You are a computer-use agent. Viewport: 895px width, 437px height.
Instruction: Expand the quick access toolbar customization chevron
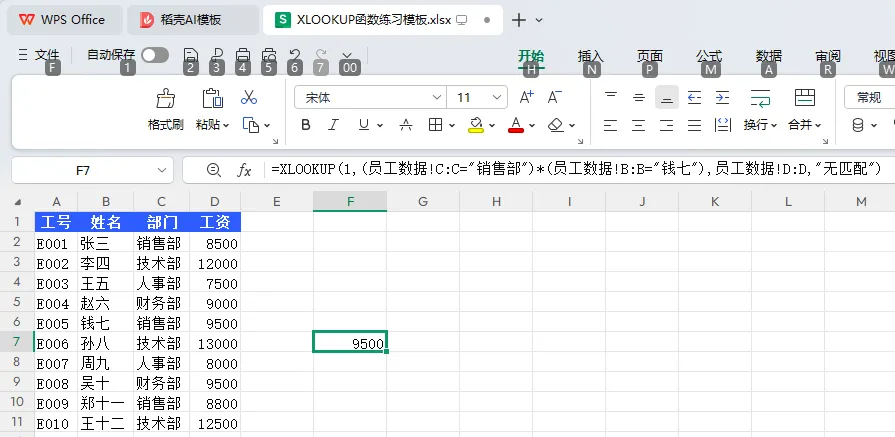tap(348, 55)
